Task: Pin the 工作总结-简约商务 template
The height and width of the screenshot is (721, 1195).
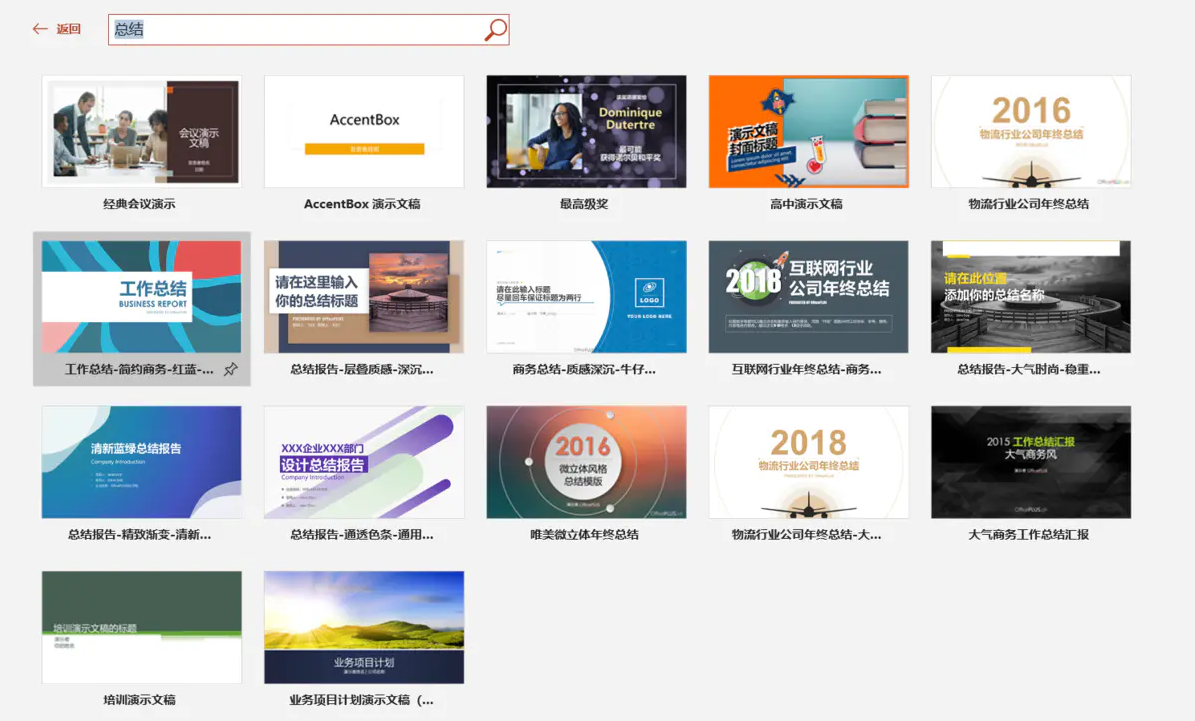Action: tap(230, 370)
